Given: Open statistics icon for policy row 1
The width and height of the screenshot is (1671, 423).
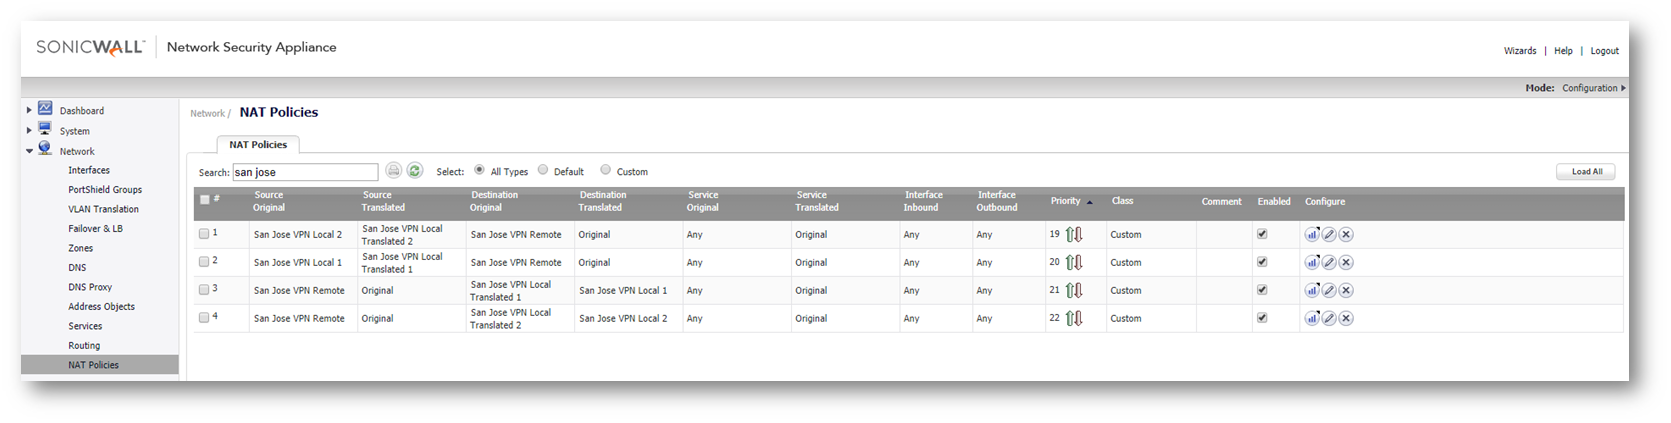Looking at the screenshot, I should [1312, 234].
